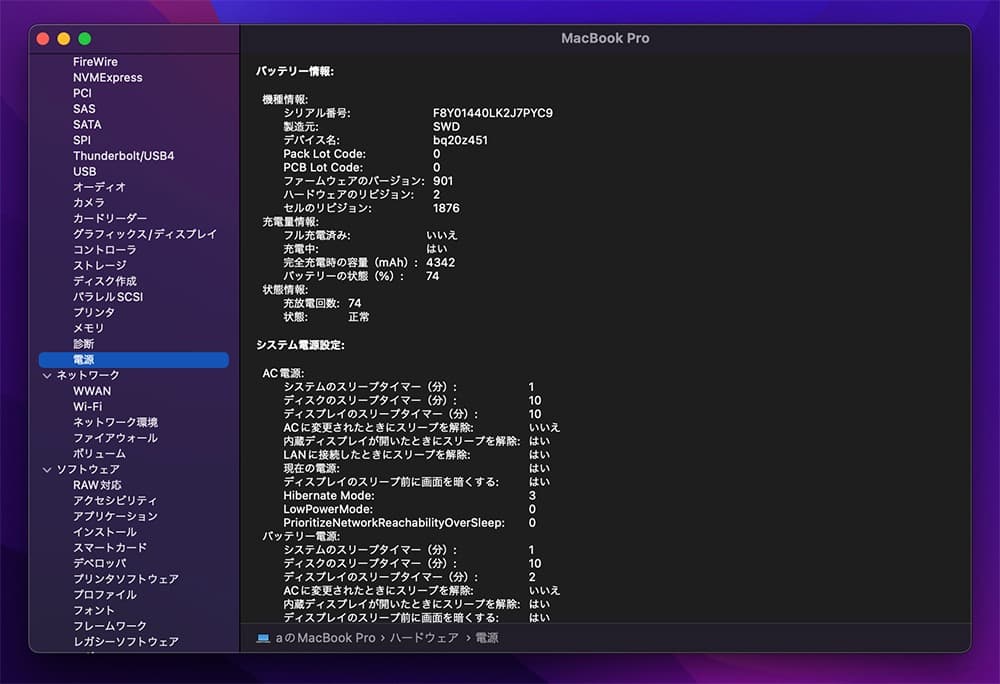The width and height of the screenshot is (1000, 684).
Task: Select the ソフトウェア category label
Action: click(87, 469)
